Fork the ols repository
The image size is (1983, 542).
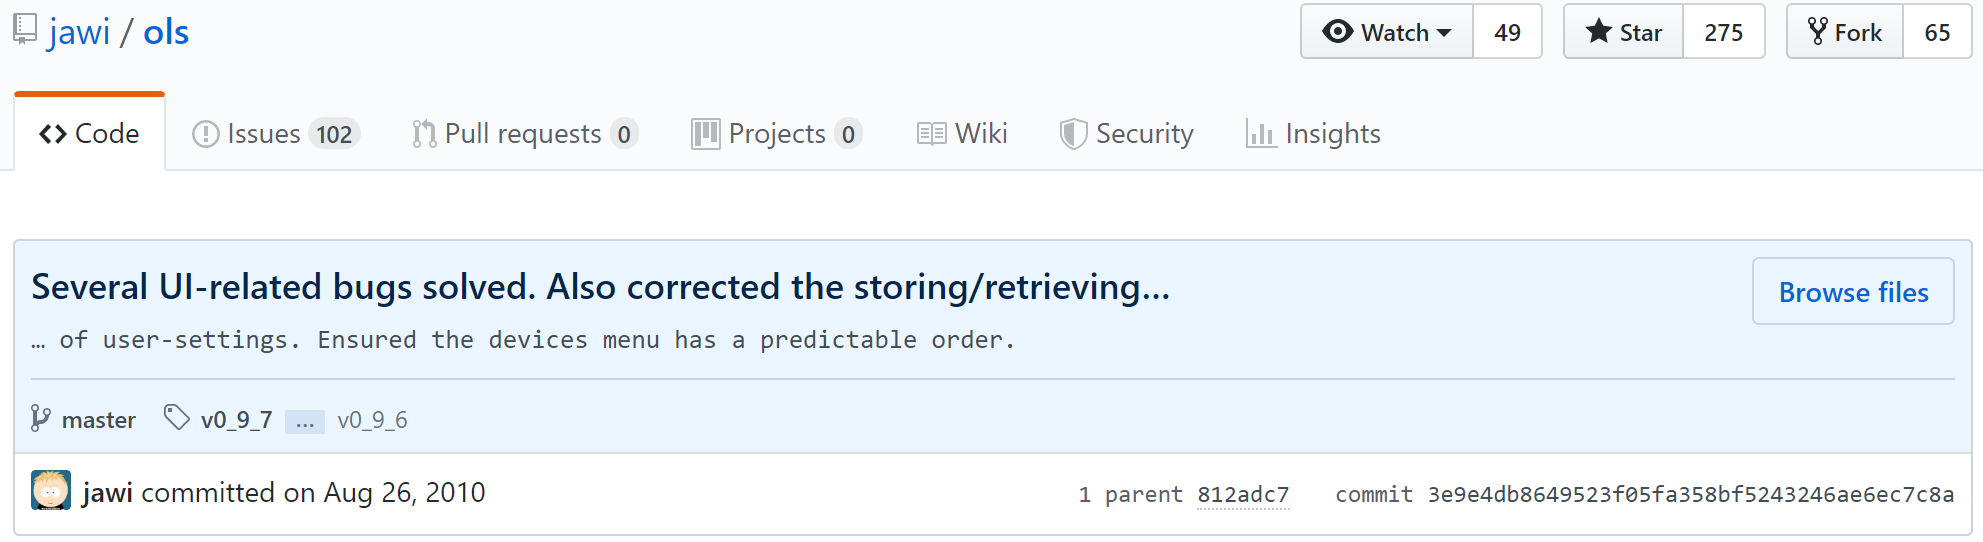[1845, 32]
